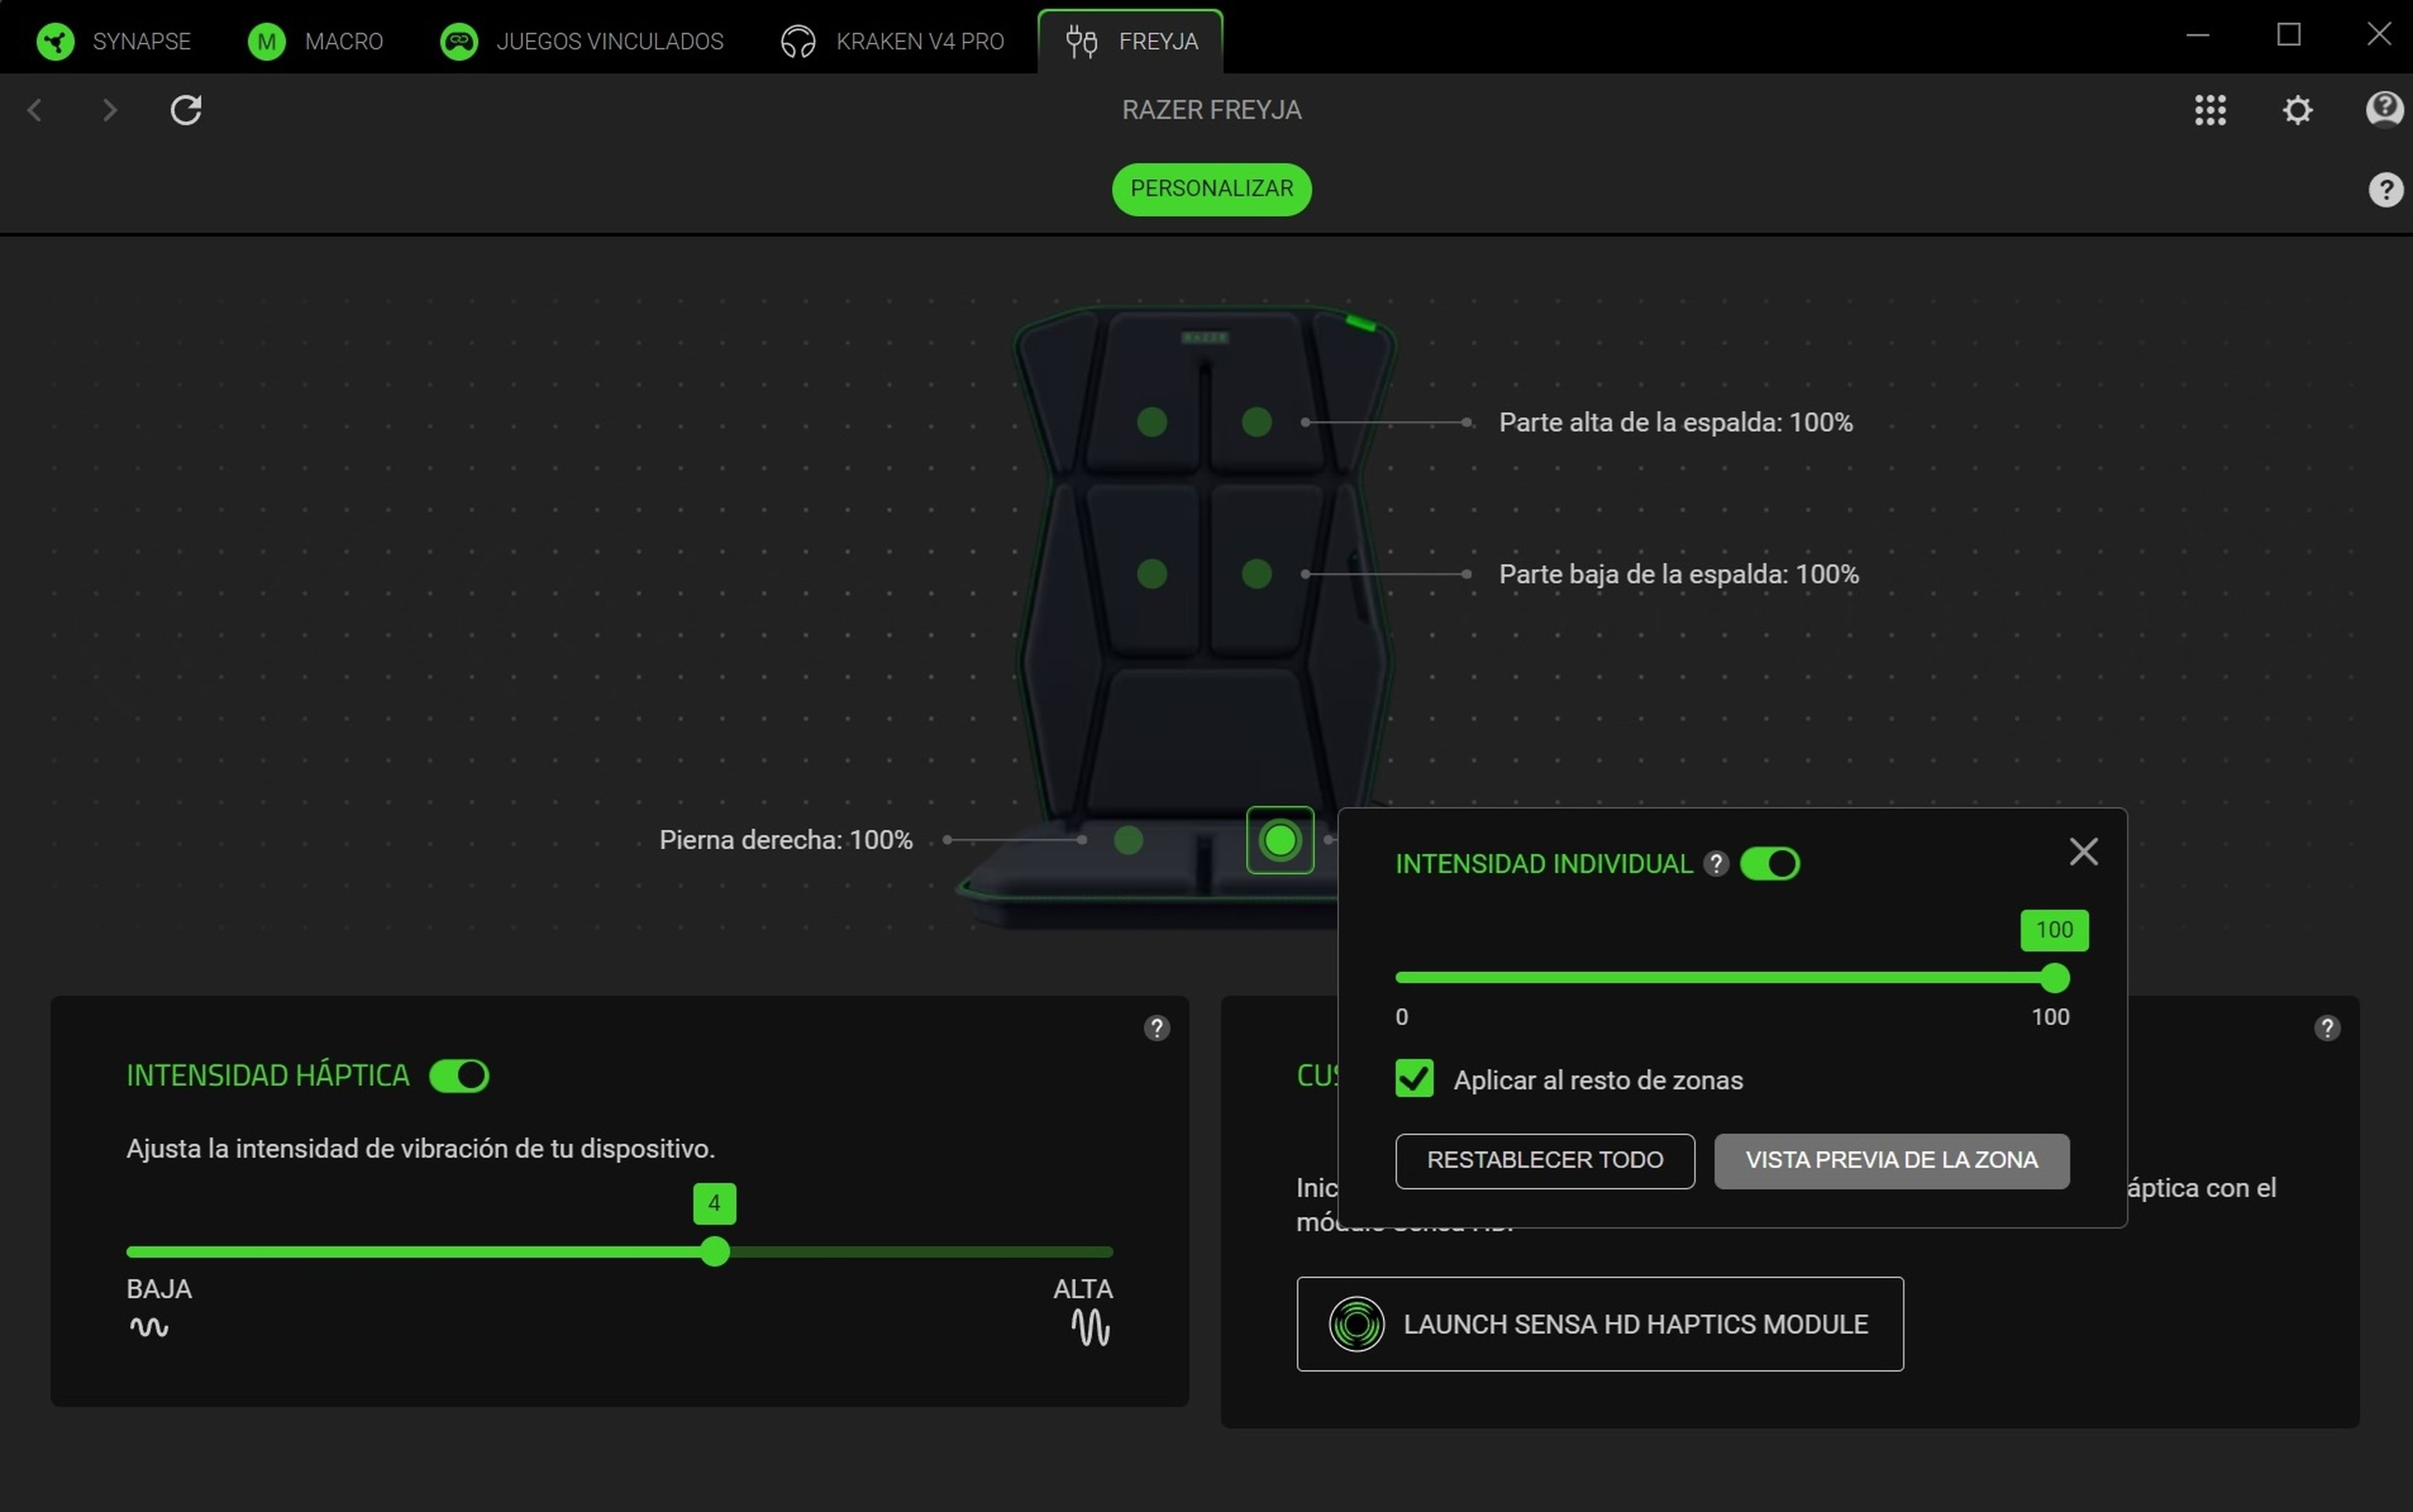
Task: Open the user profile icon
Action: tap(2385, 110)
